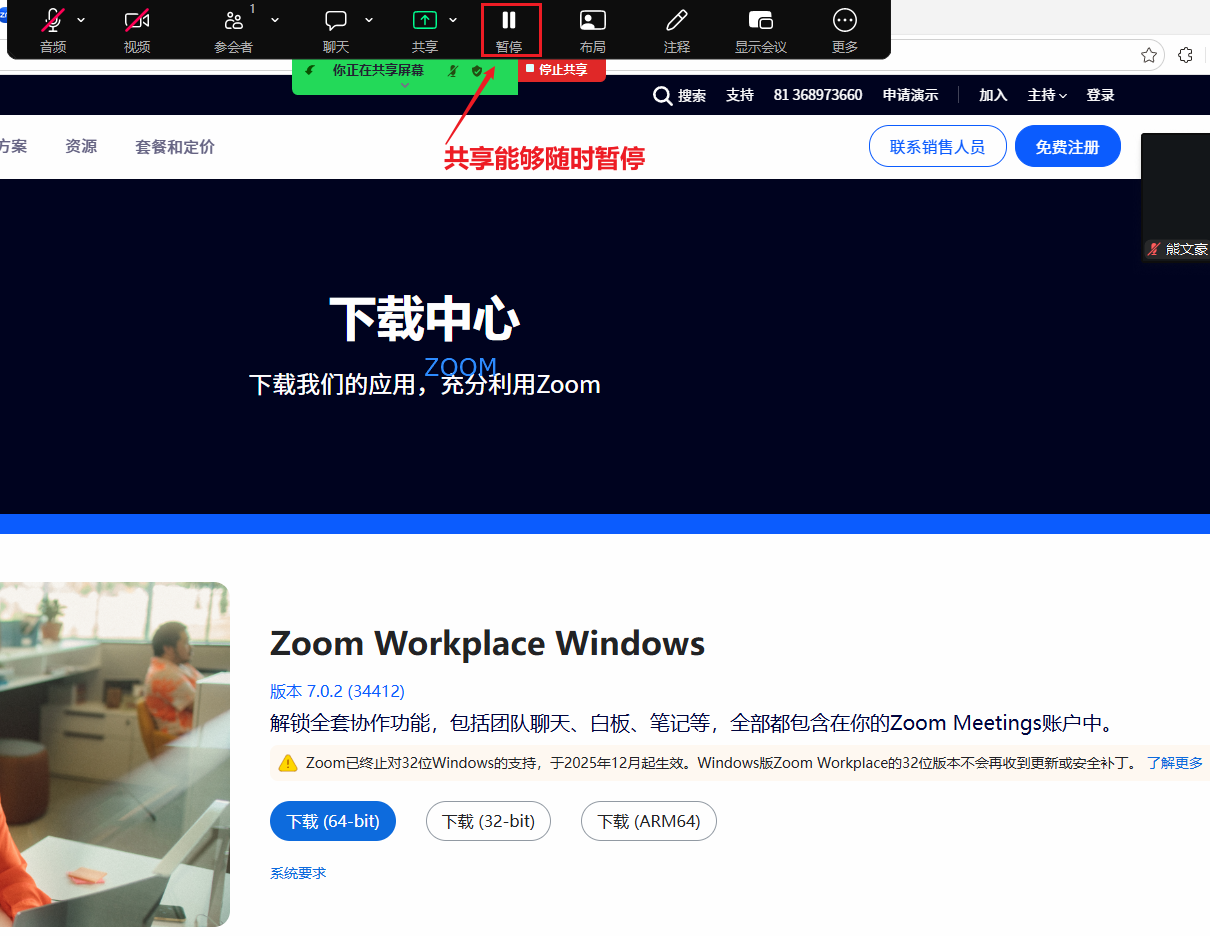Open the 支持 support link
Viewport: 1210px width, 936px height.
[740, 95]
